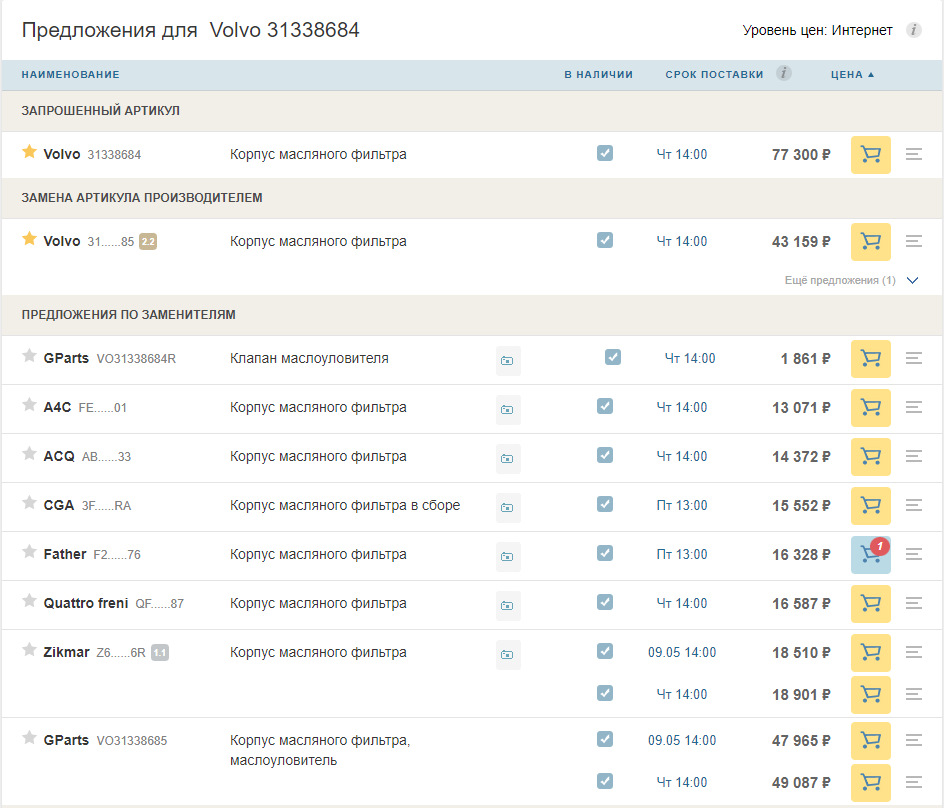Open the menu lines for Volvo 77 300 ₽
This screenshot has height=808, width=944.
pos(913,155)
